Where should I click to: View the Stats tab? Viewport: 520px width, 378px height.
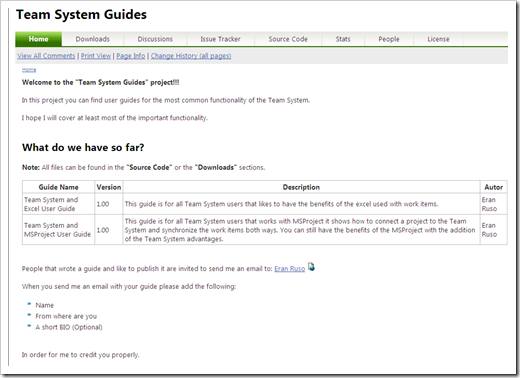click(x=343, y=39)
